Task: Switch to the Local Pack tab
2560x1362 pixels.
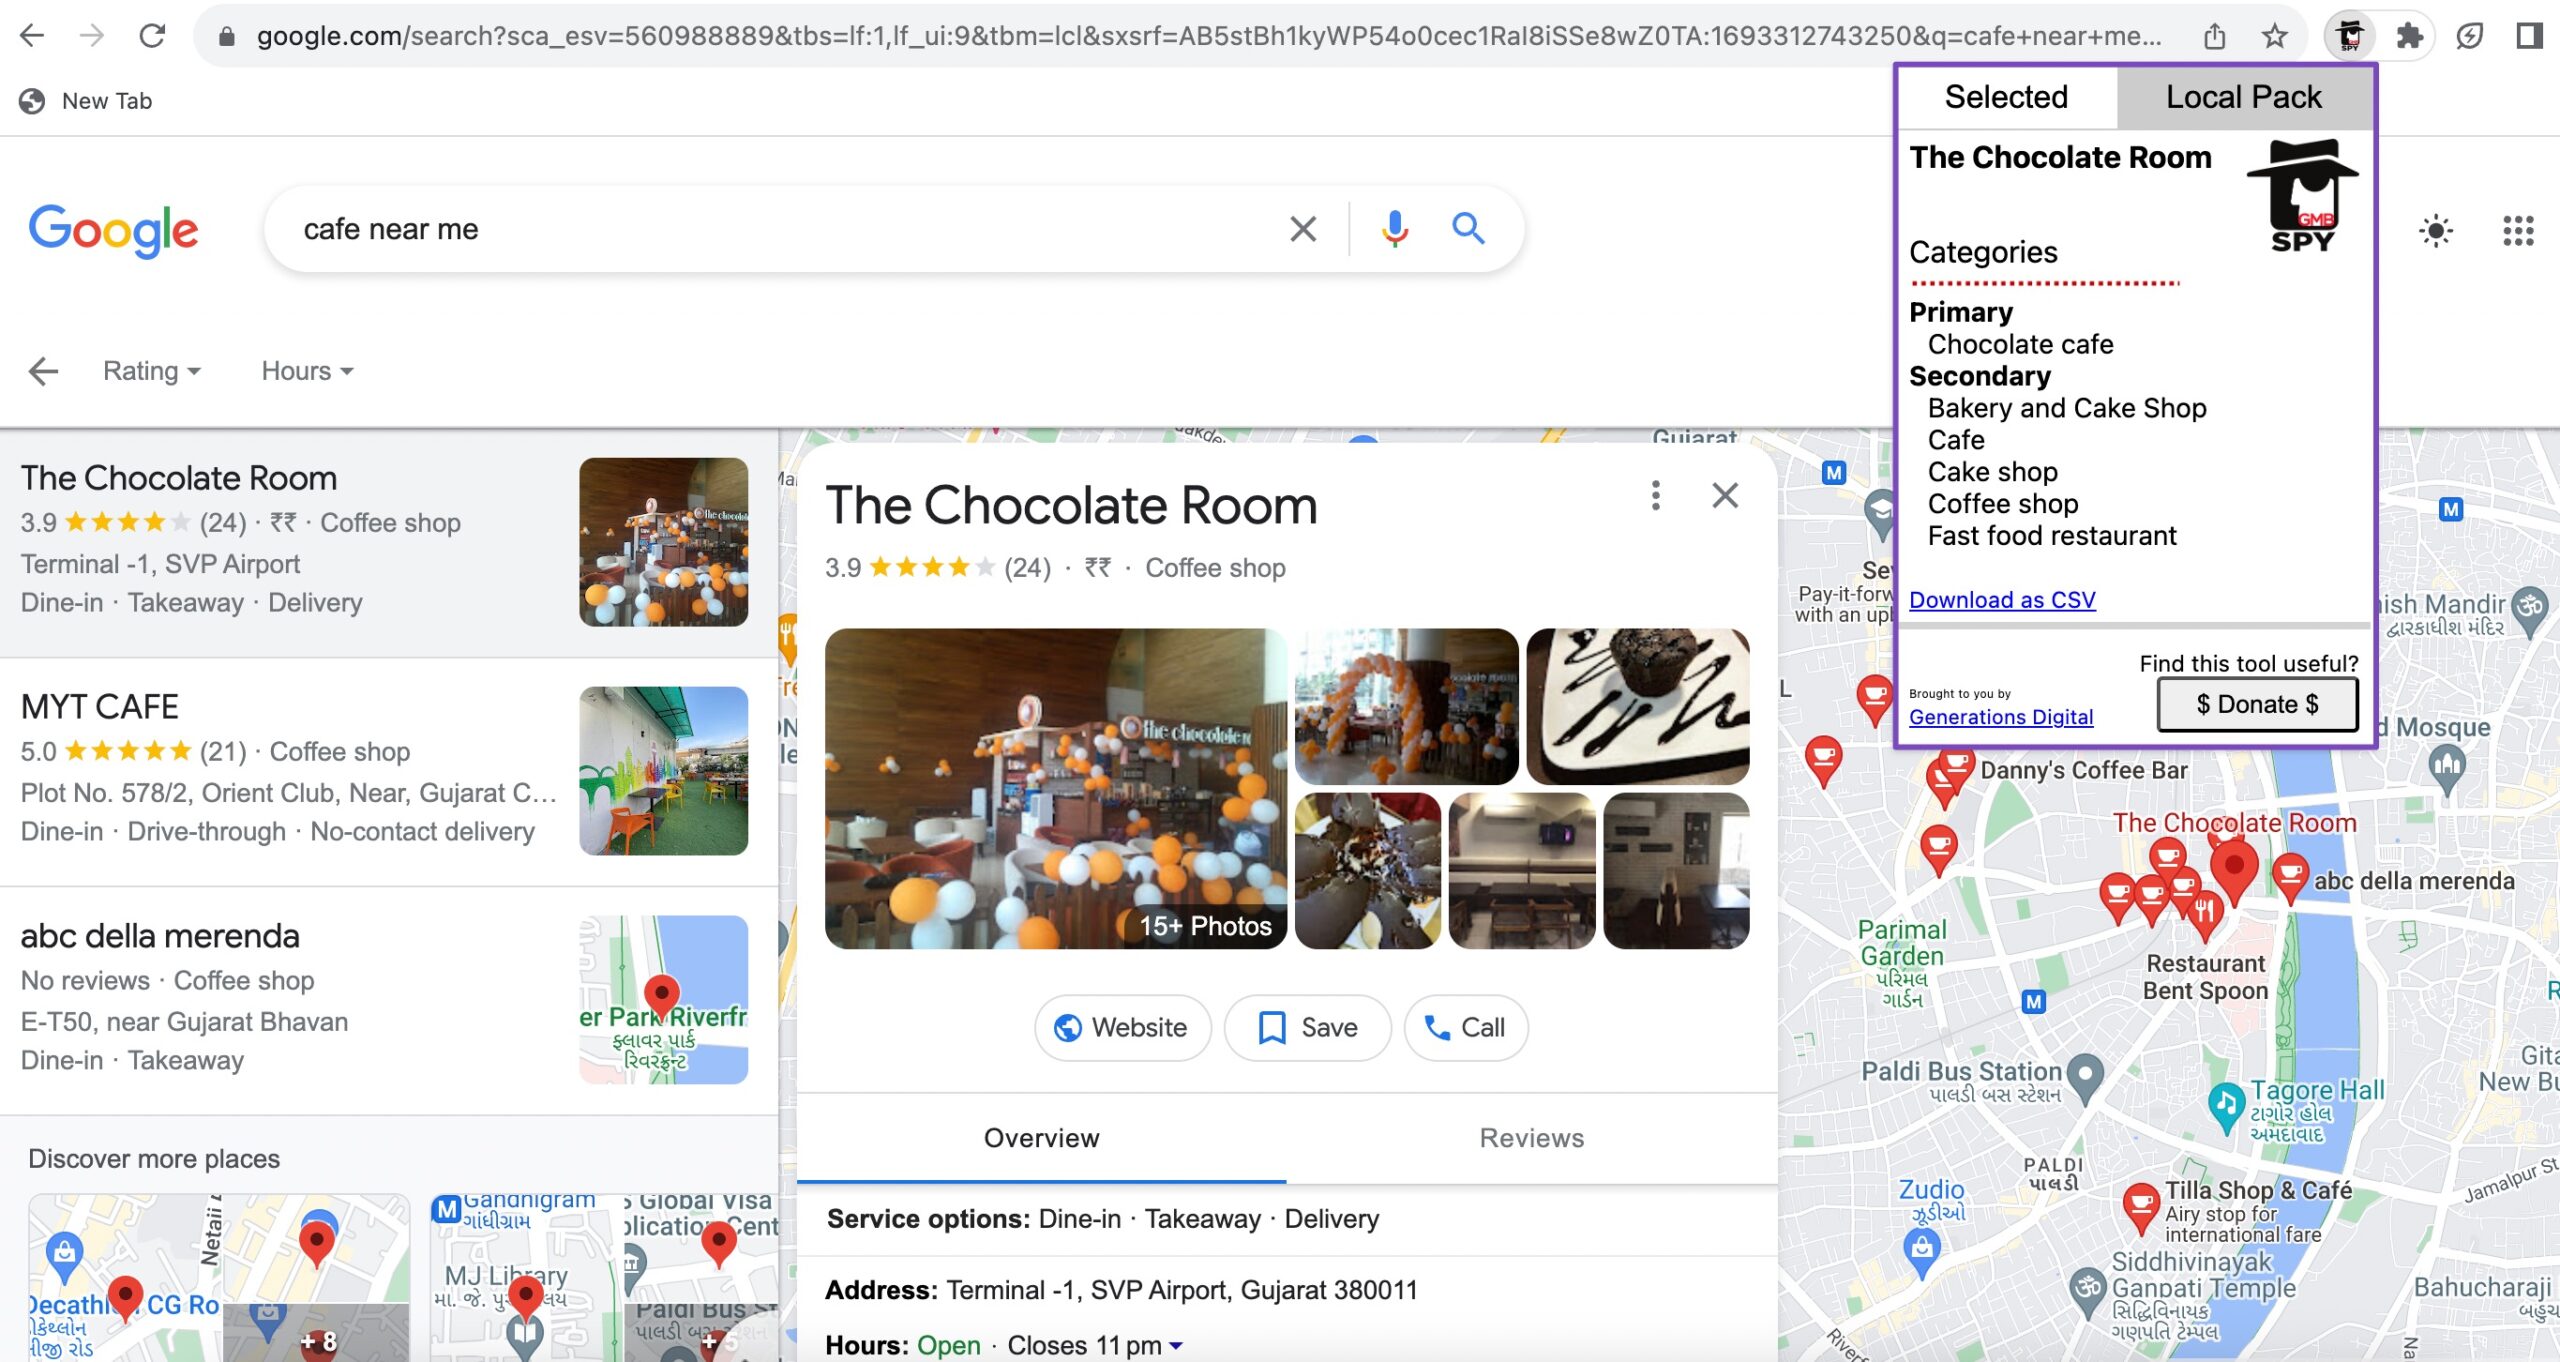Action: coord(2243,97)
